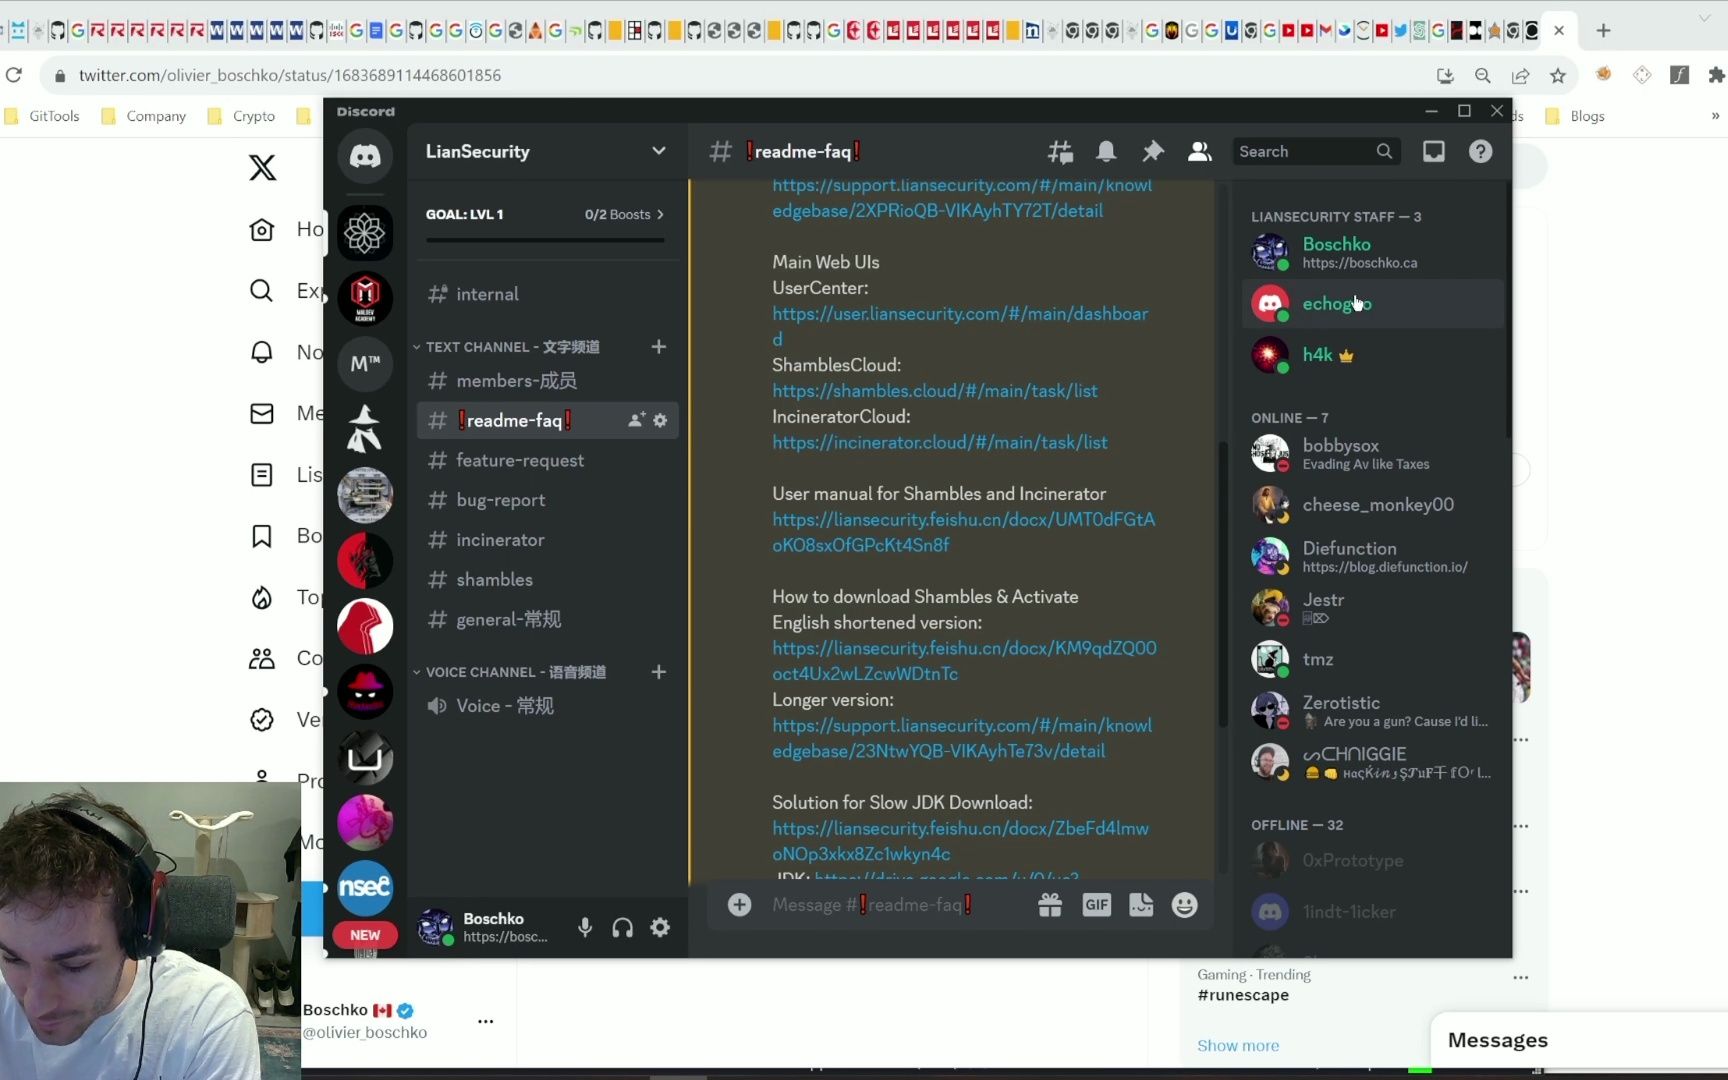Bookmark this page with the star icon
This screenshot has height=1080, width=1728.
[x=1557, y=76]
